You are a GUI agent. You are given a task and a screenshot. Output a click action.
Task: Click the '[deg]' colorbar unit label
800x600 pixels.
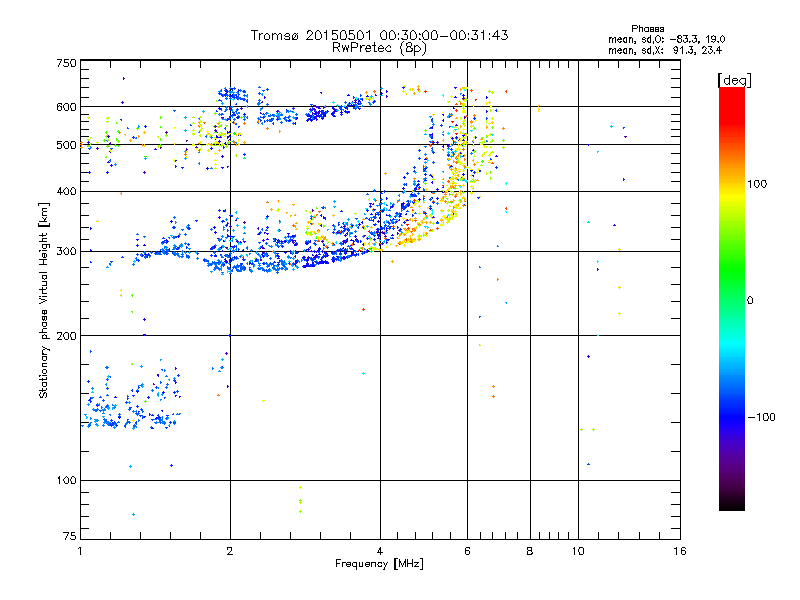[734, 80]
